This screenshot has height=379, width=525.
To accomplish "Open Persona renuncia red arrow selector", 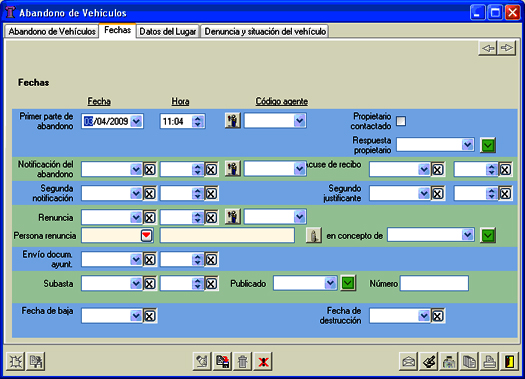I will coord(146,235).
